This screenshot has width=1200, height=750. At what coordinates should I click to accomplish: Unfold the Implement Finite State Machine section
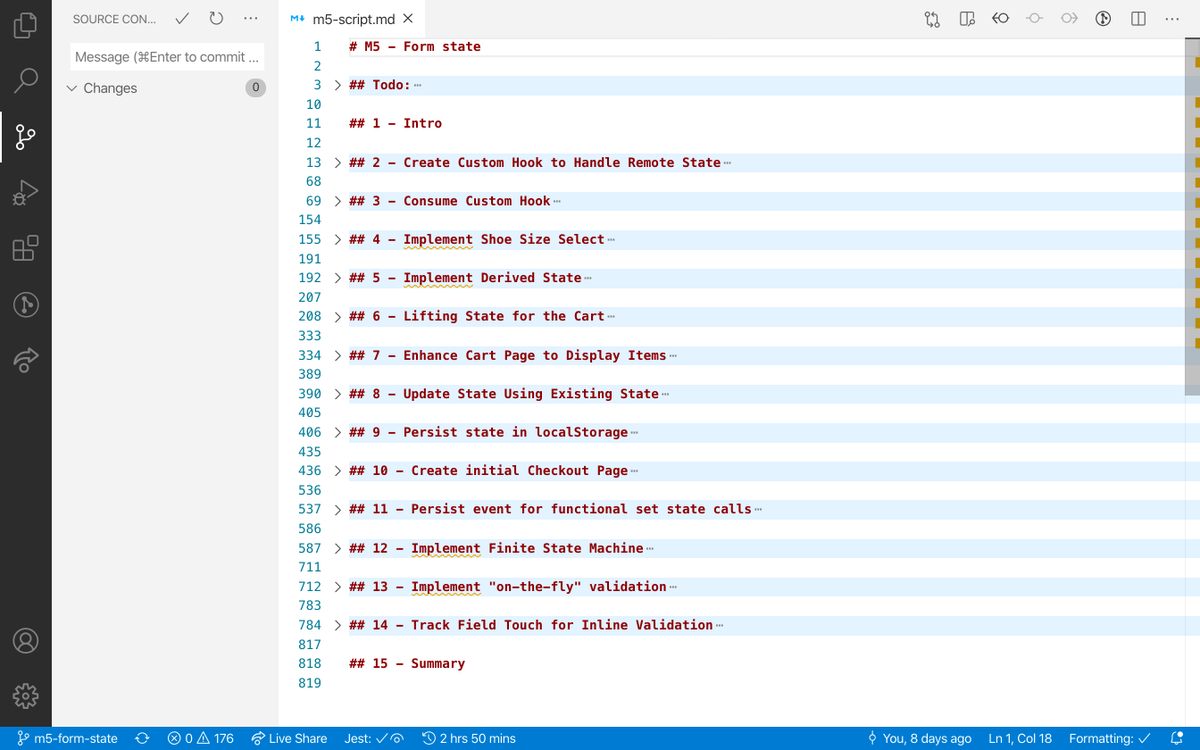point(337,548)
